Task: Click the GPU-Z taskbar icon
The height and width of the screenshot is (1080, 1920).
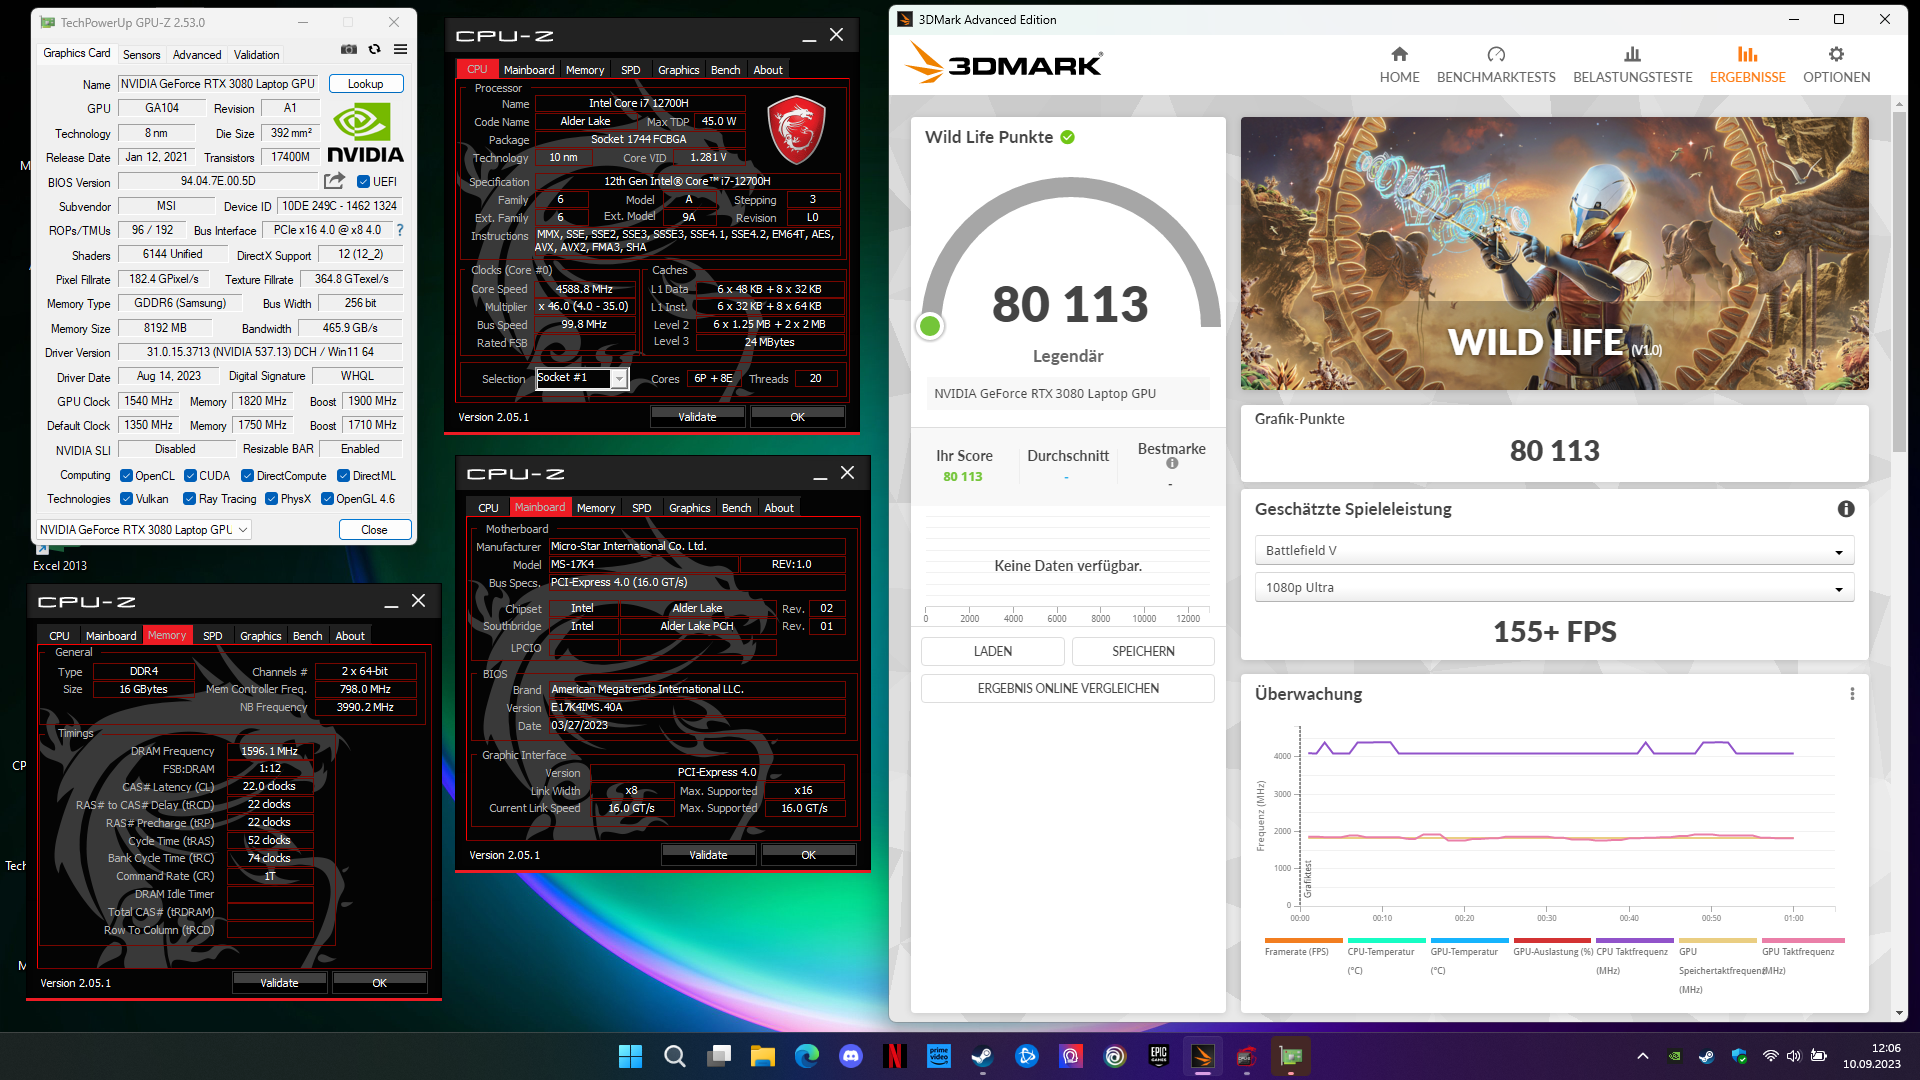Action: pyautogui.click(x=1291, y=1056)
